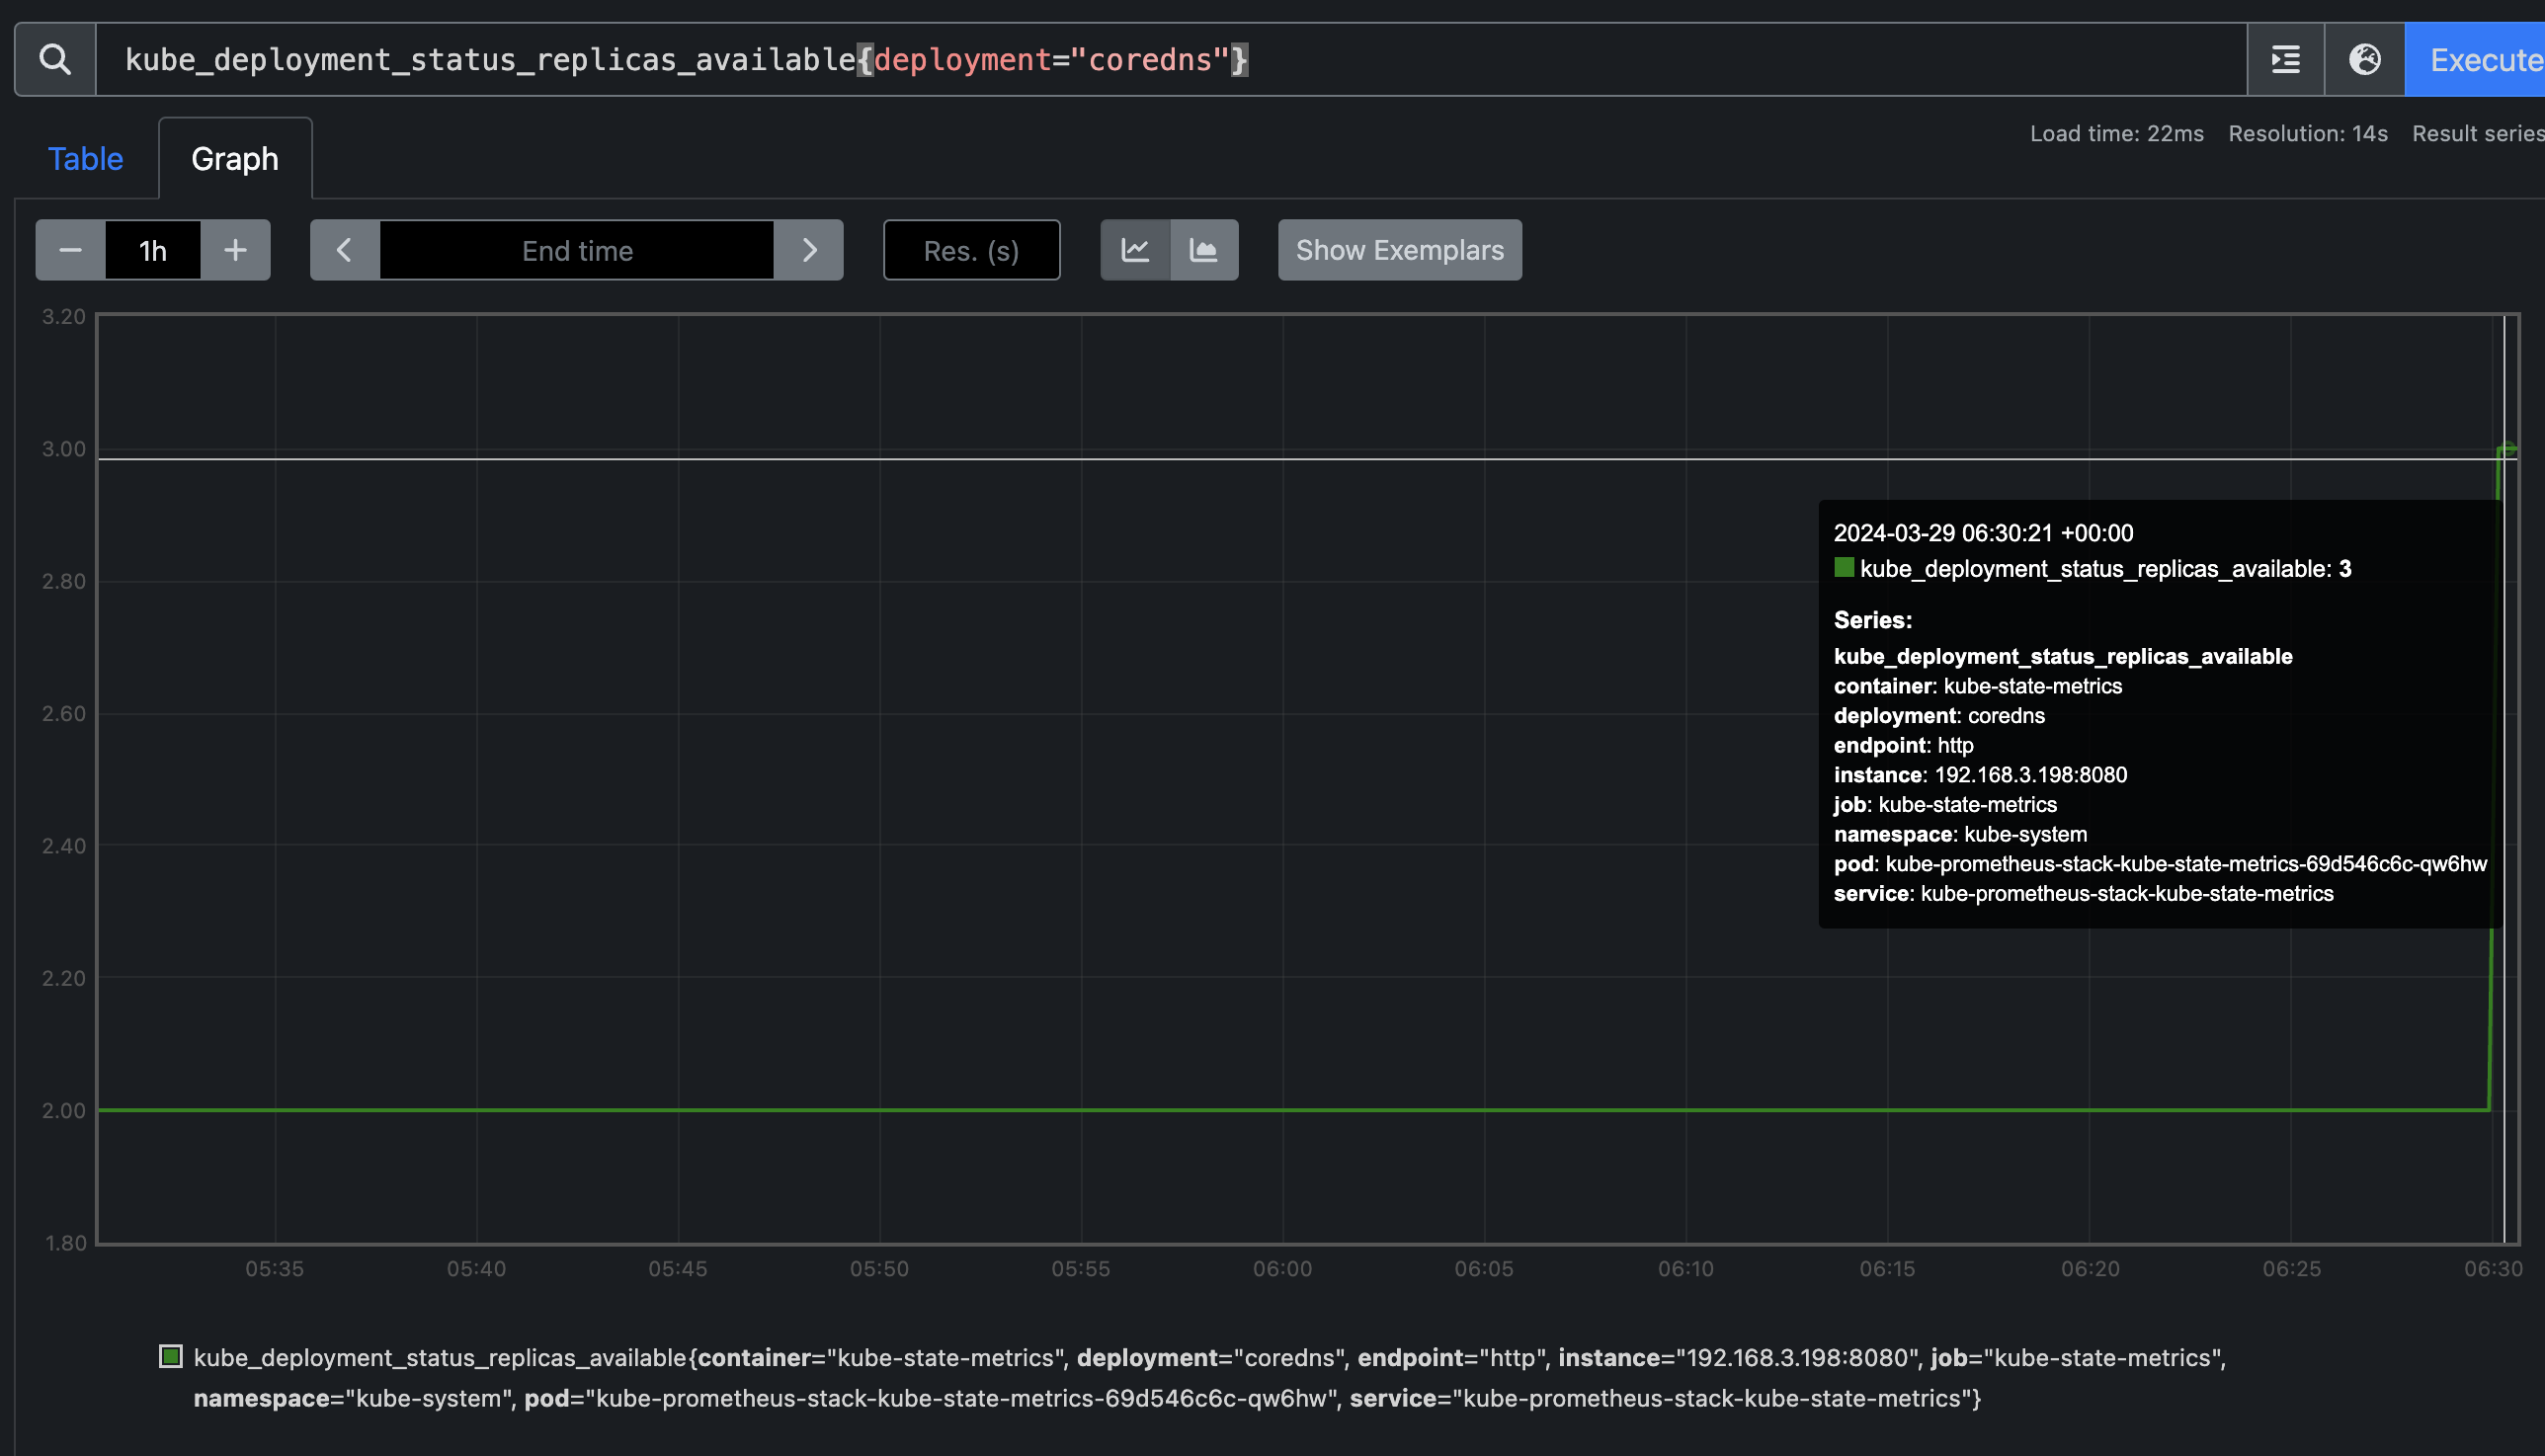Viewport: 2545px width, 1456px height.
Task: Decrease time range with minus button
Action: (x=70, y=250)
